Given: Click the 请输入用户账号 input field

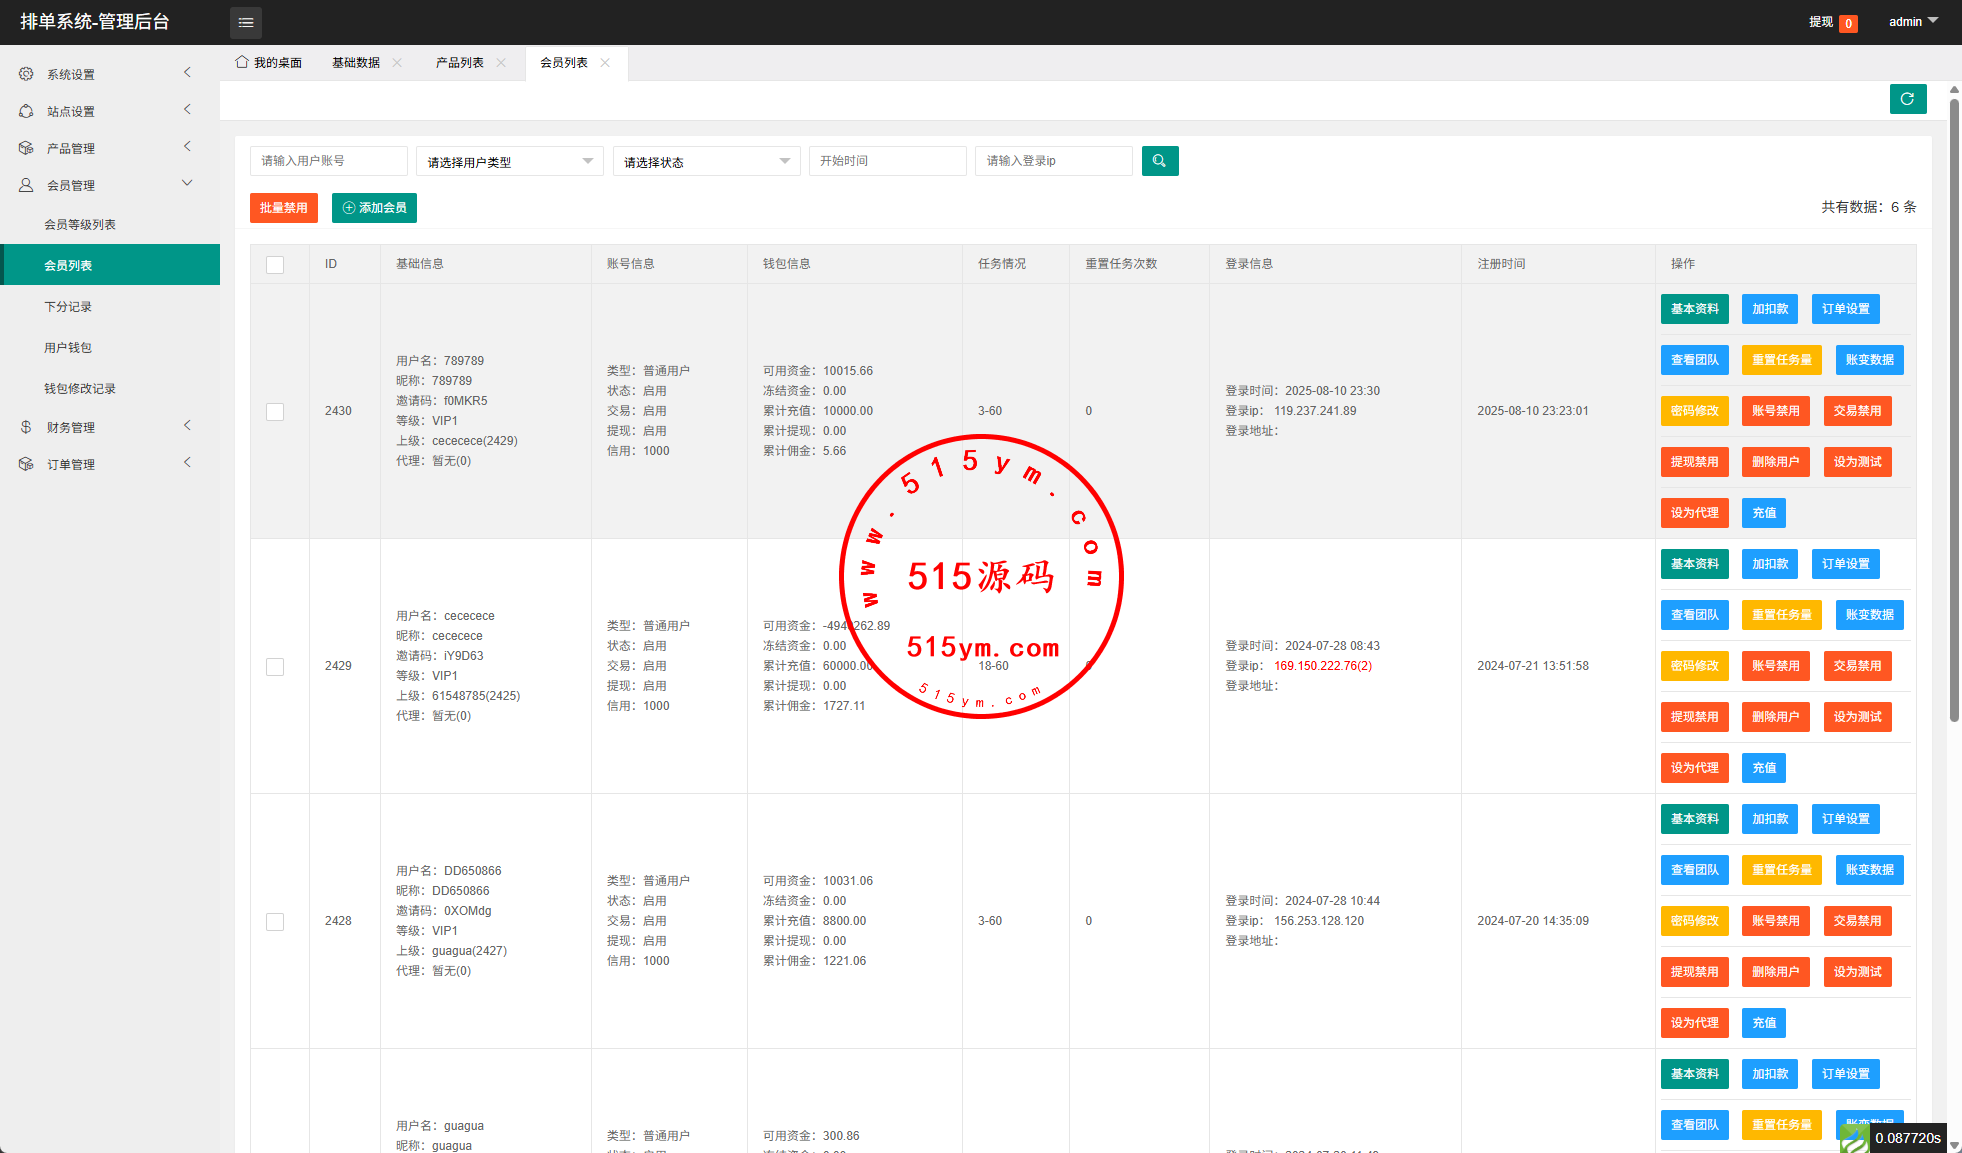Looking at the screenshot, I should tap(328, 161).
